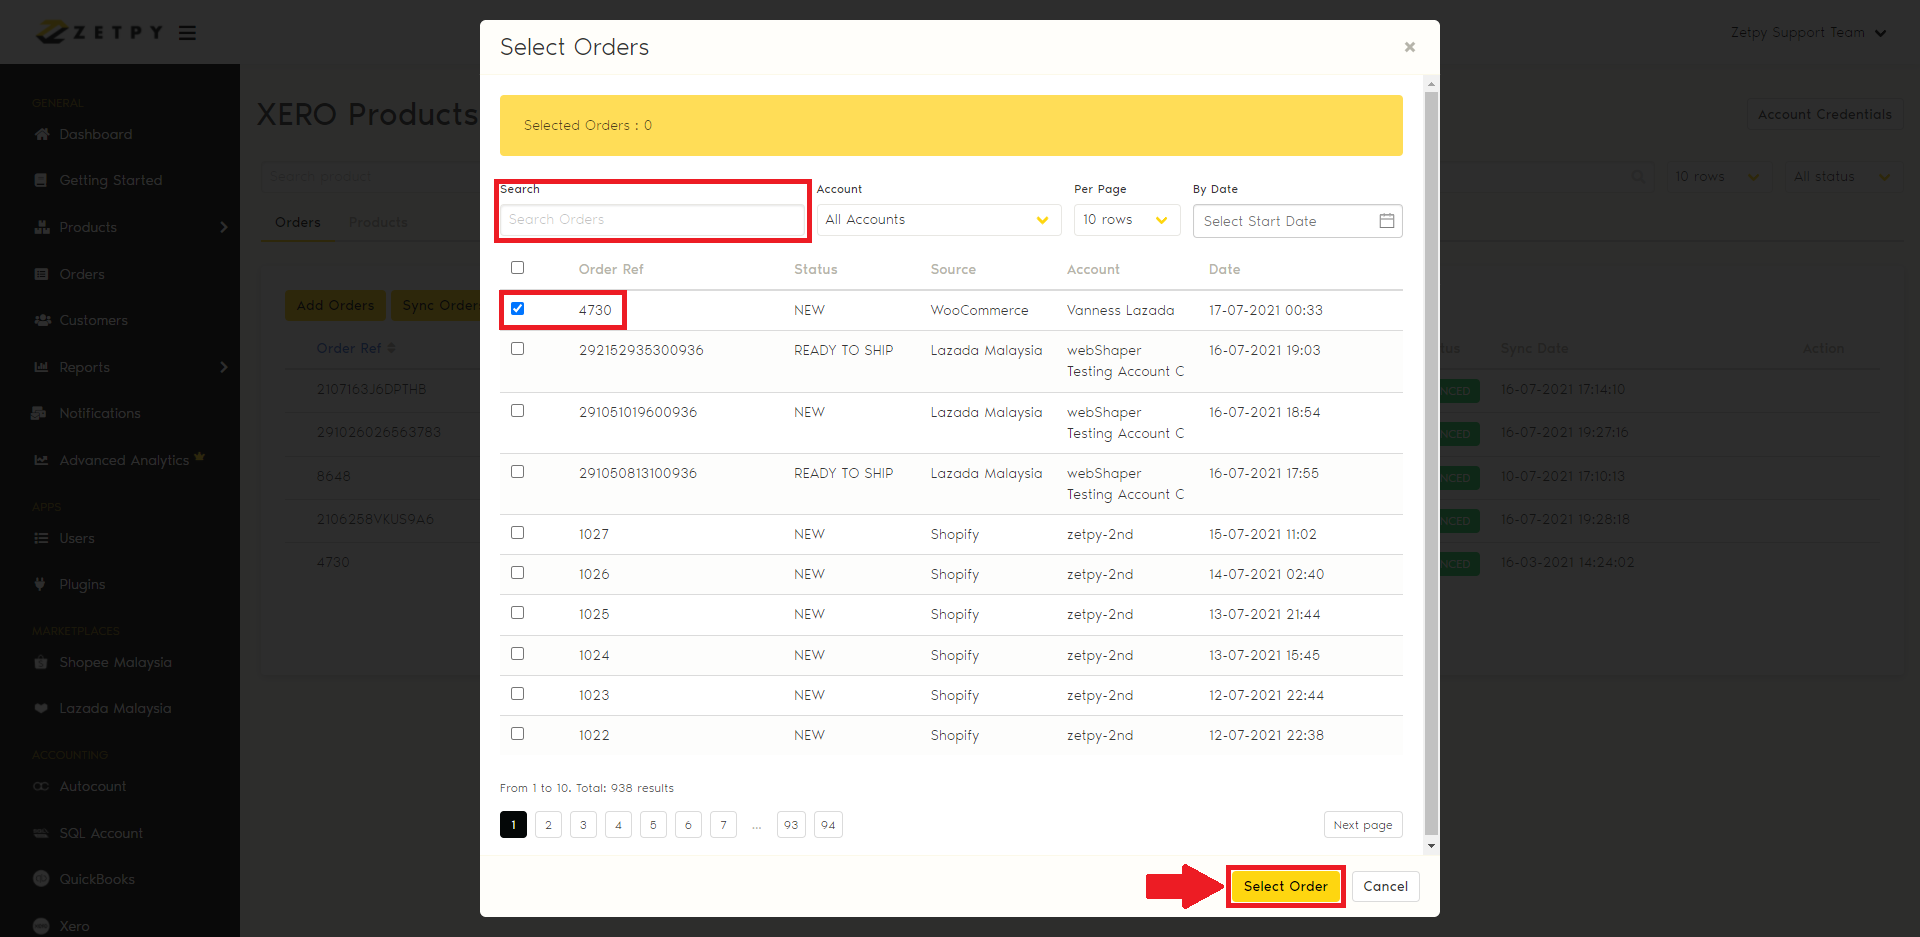Click the Autocount icon in sidebar
Image resolution: width=1920 pixels, height=937 pixels.
coord(41,786)
